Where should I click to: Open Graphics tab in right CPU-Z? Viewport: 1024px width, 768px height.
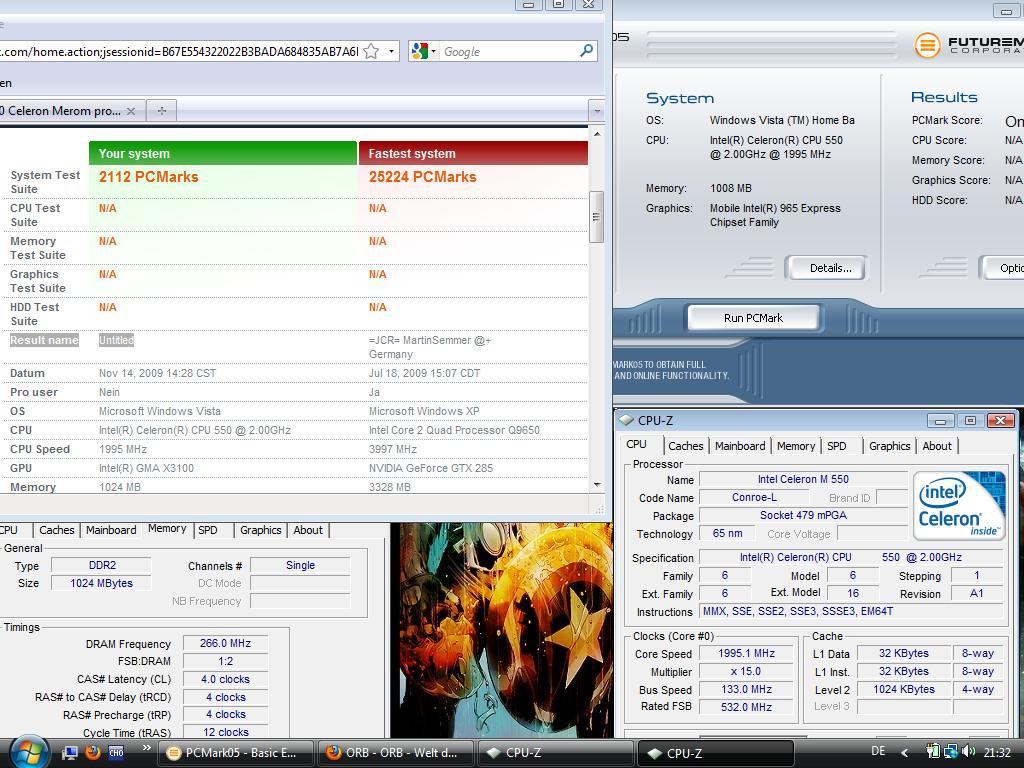click(889, 446)
